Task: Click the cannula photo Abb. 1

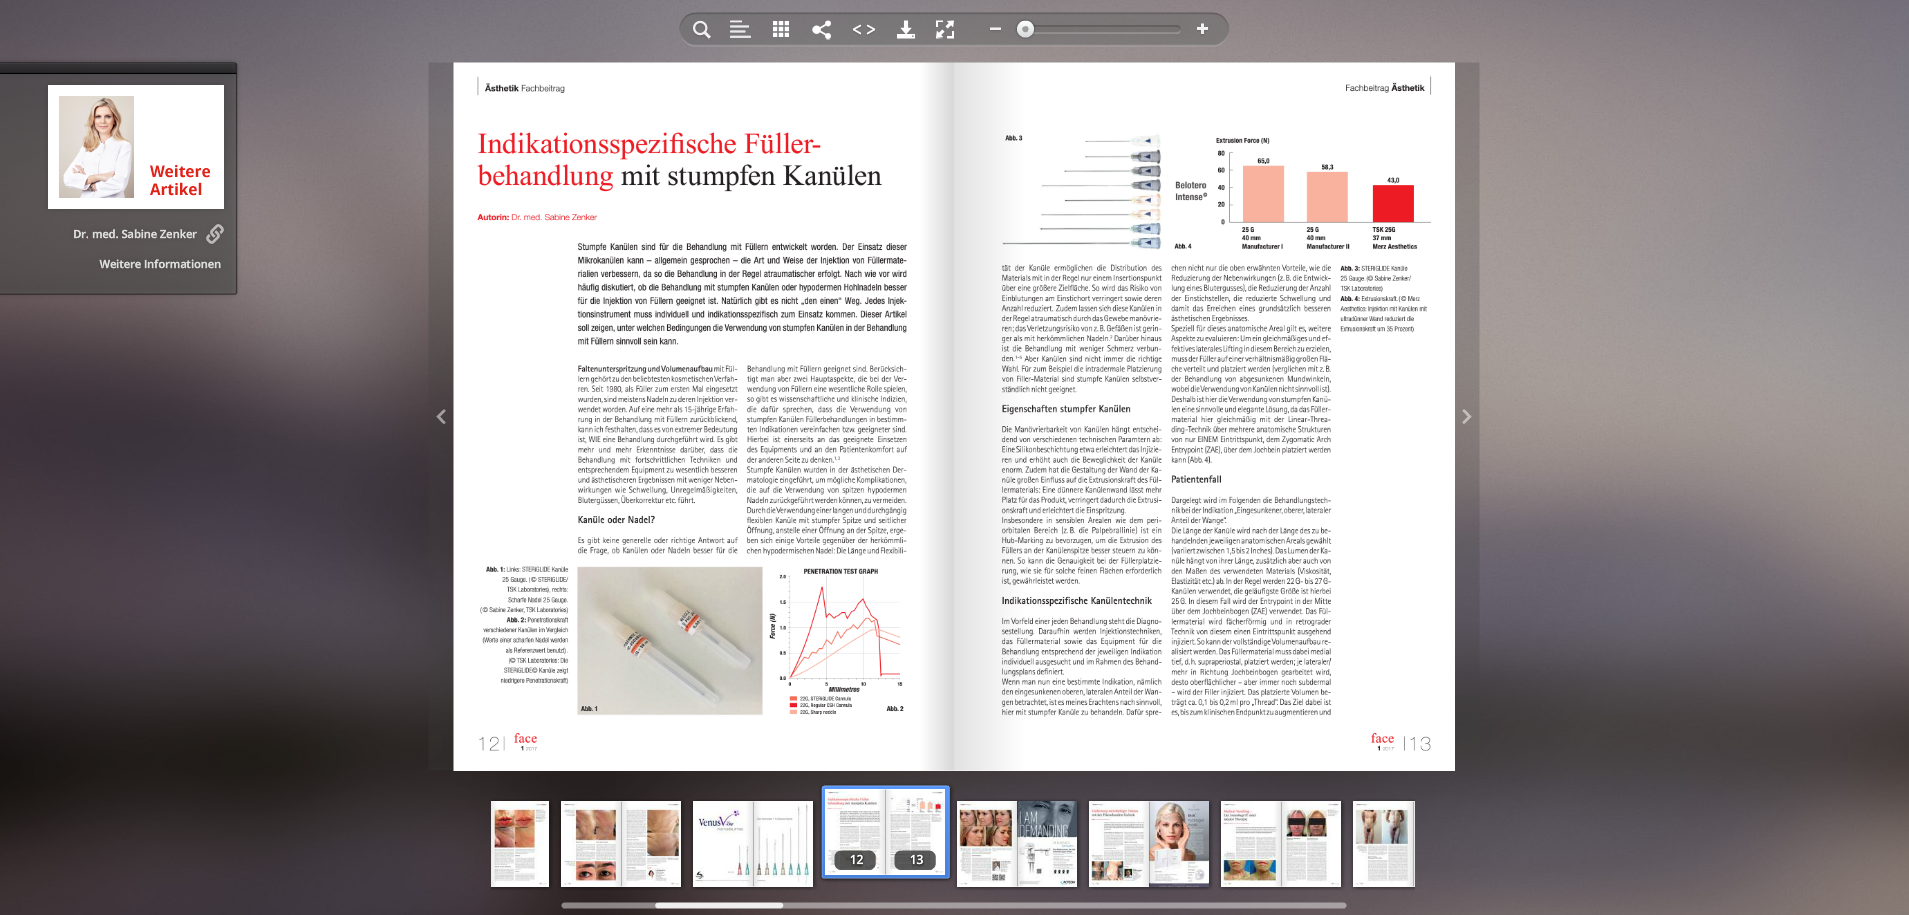Action: [670, 641]
